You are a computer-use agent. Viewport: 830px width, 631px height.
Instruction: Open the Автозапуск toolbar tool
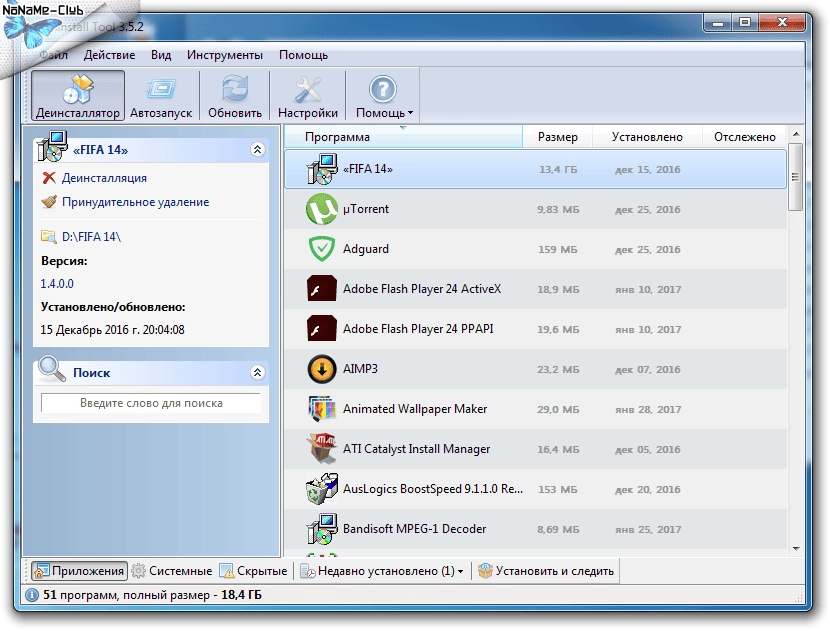tap(161, 96)
